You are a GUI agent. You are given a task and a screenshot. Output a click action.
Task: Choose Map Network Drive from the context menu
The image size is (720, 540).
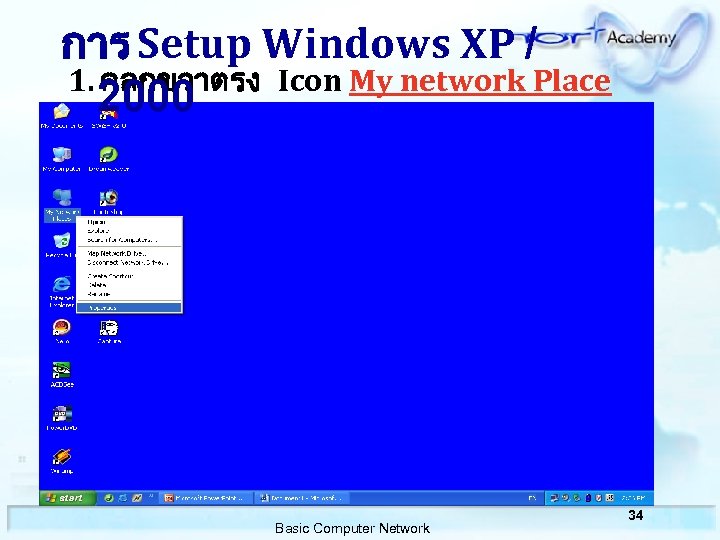pyautogui.click(x=129, y=253)
